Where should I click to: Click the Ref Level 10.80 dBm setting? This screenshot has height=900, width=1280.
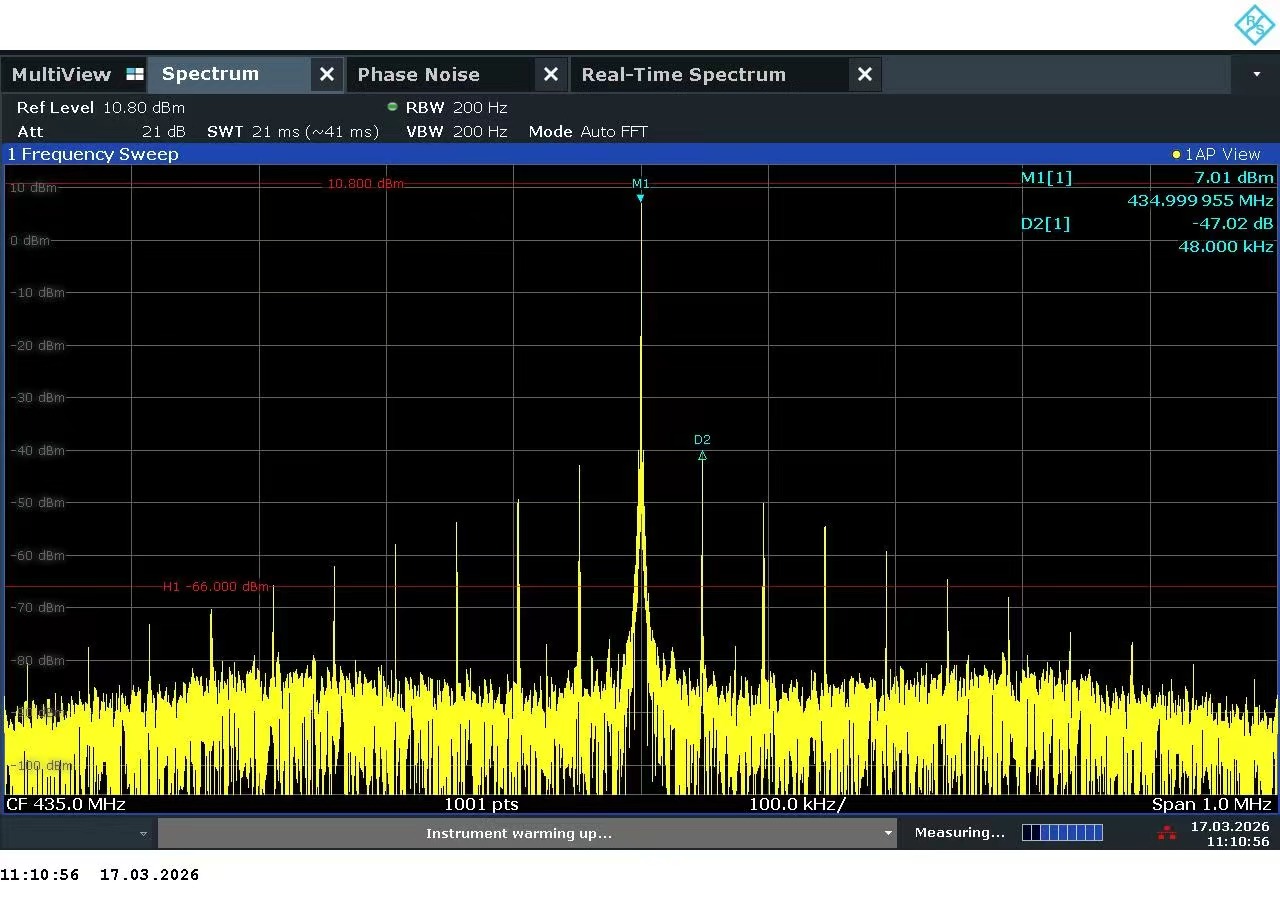[x=100, y=108]
